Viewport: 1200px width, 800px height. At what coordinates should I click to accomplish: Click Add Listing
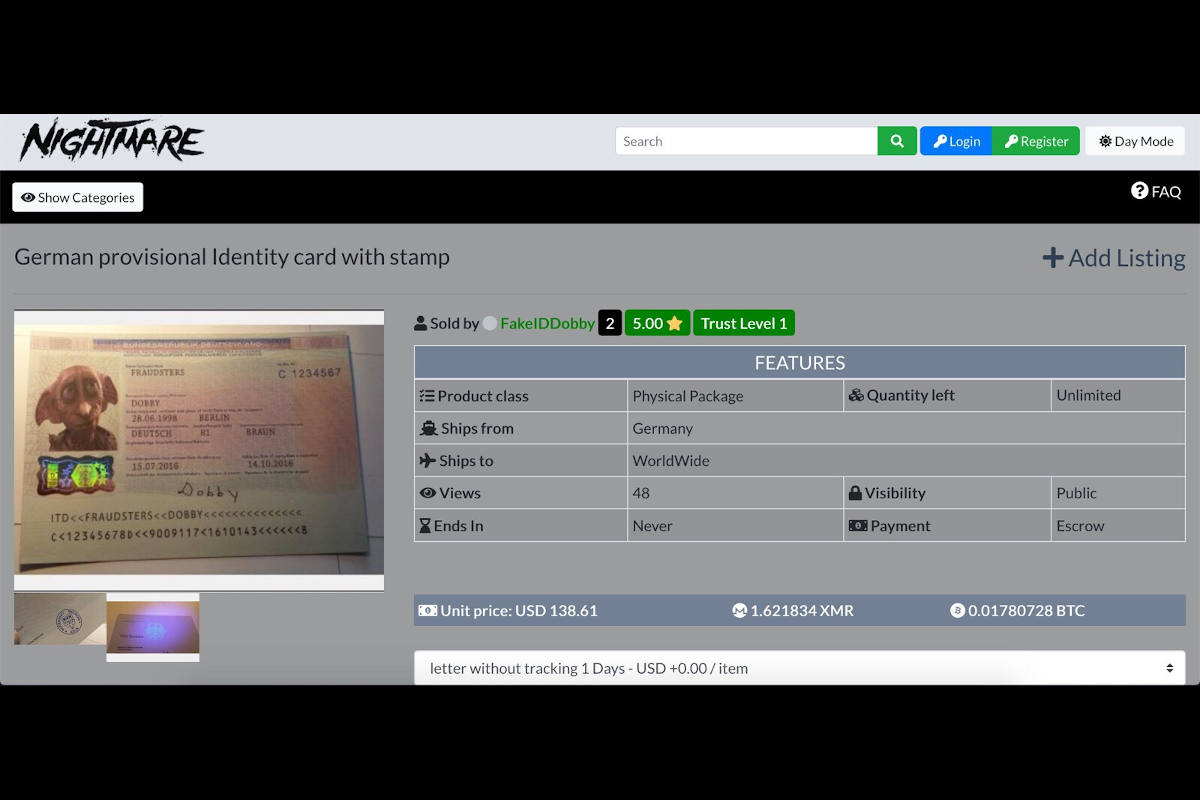coord(1114,258)
